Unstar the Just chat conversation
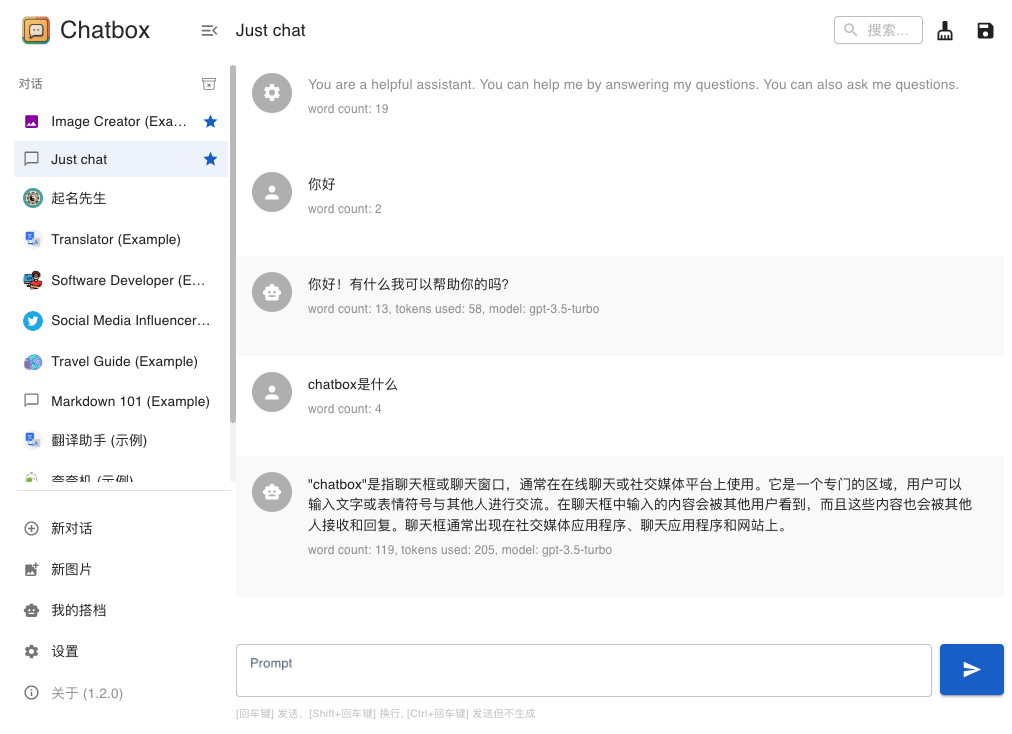 pos(210,159)
